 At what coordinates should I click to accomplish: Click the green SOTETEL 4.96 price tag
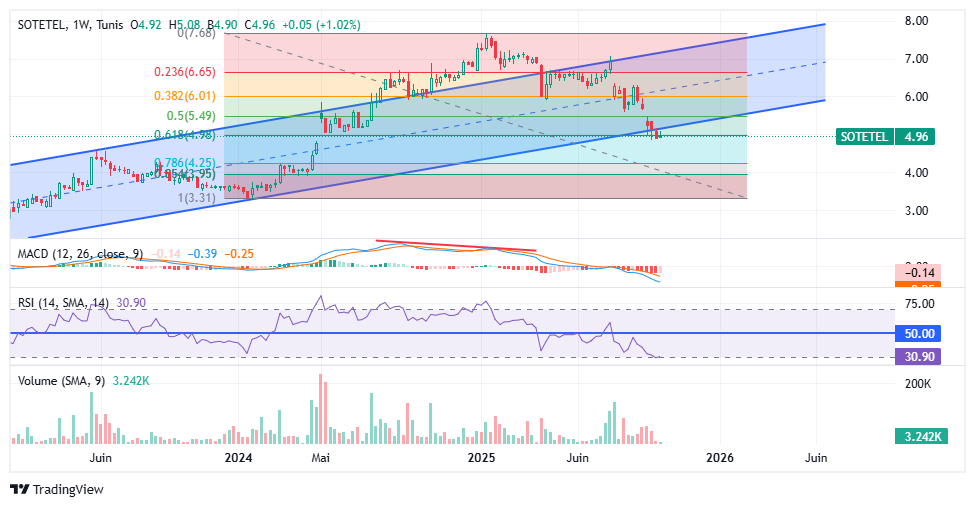click(x=885, y=136)
